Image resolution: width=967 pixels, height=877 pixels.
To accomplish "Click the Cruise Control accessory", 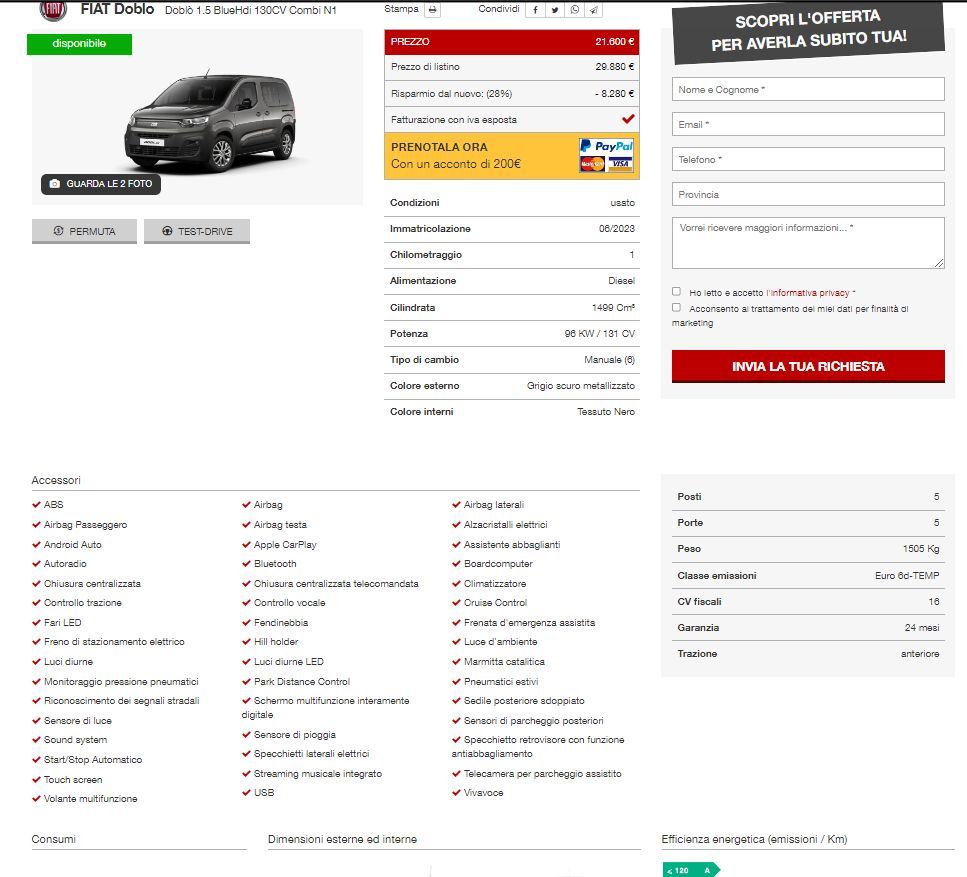I will click(x=495, y=603).
